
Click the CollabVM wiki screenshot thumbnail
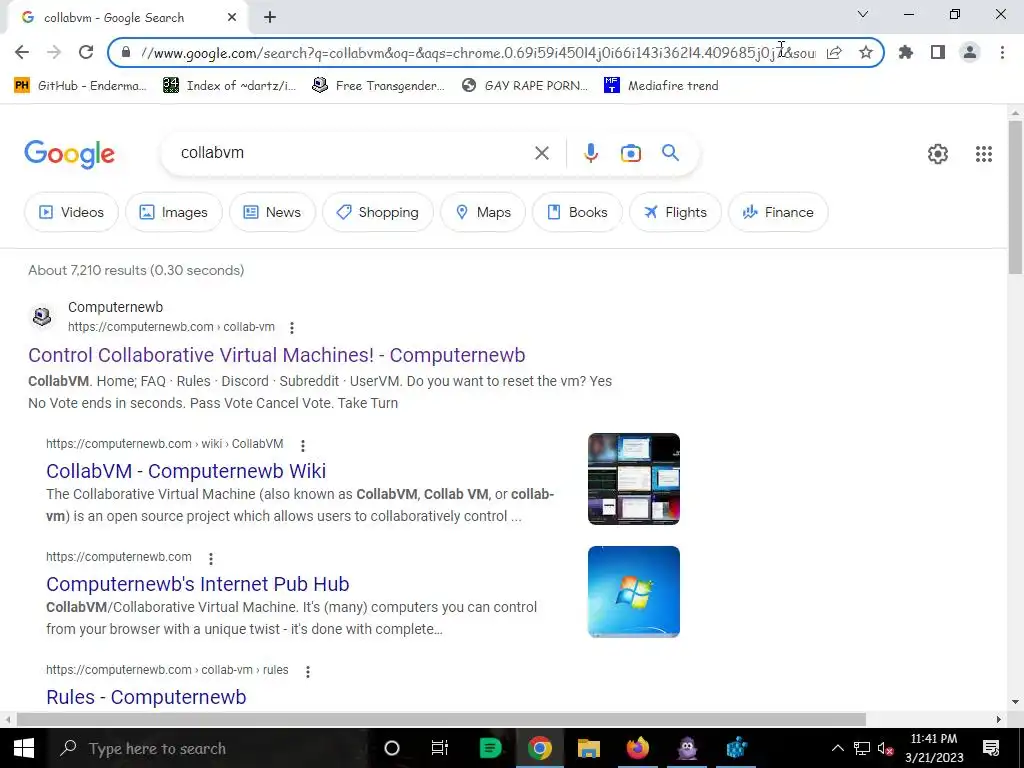tap(633, 479)
